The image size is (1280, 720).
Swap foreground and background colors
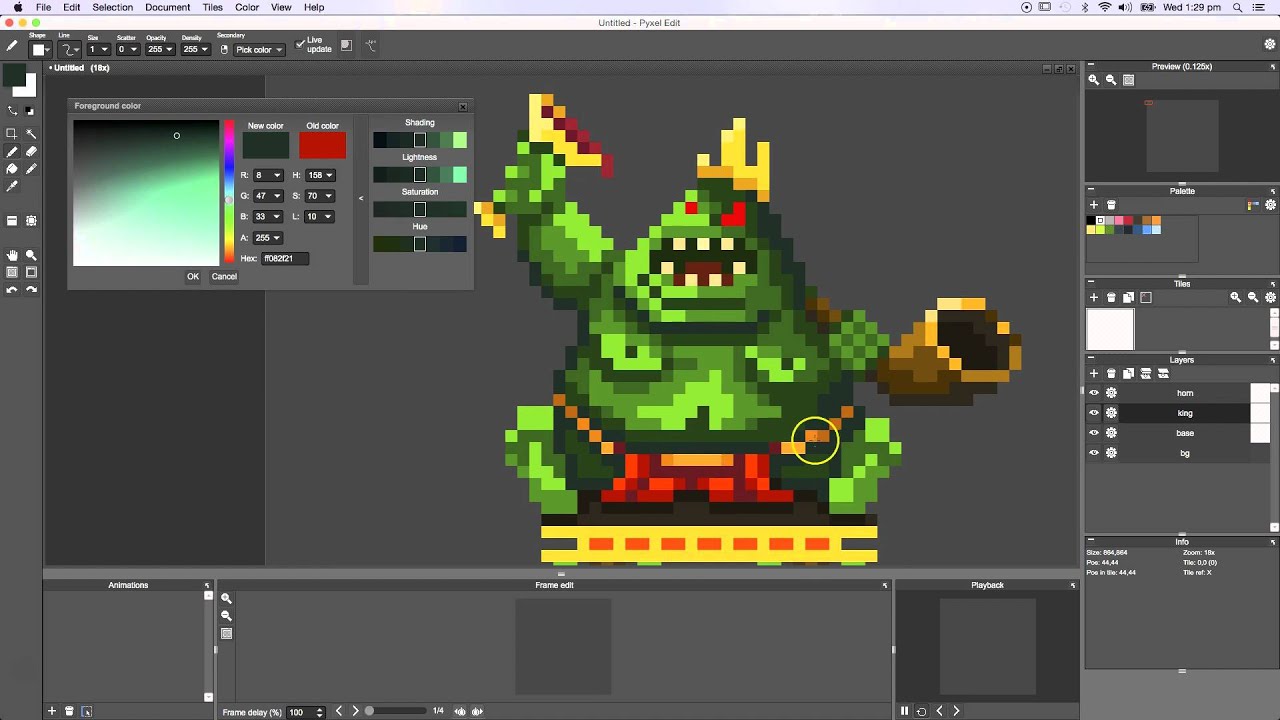12,110
